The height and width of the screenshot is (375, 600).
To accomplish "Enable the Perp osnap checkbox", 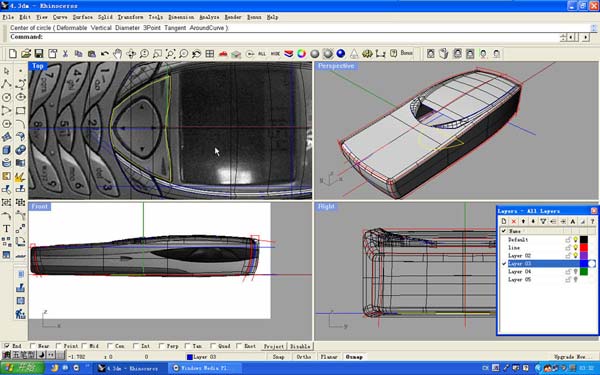I will pos(161,346).
